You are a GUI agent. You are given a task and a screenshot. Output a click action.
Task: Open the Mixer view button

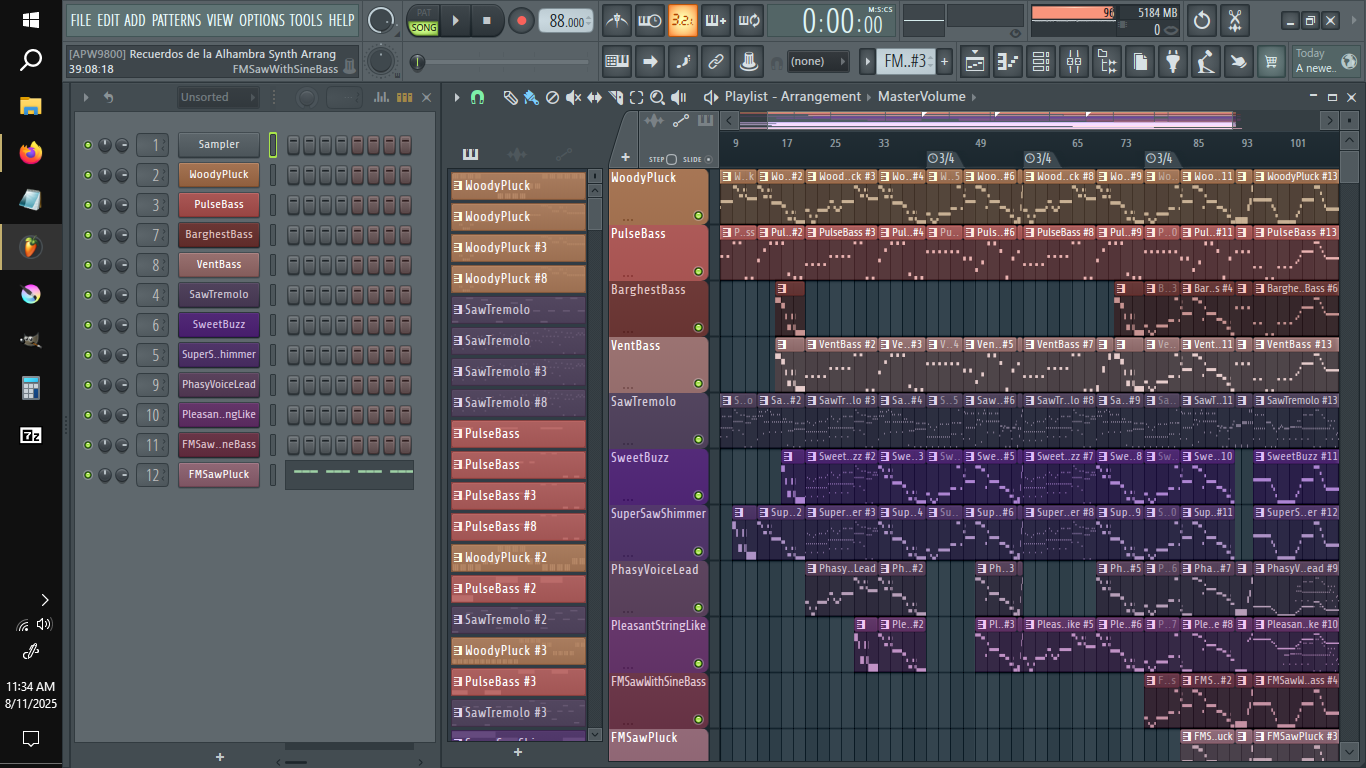point(1074,62)
